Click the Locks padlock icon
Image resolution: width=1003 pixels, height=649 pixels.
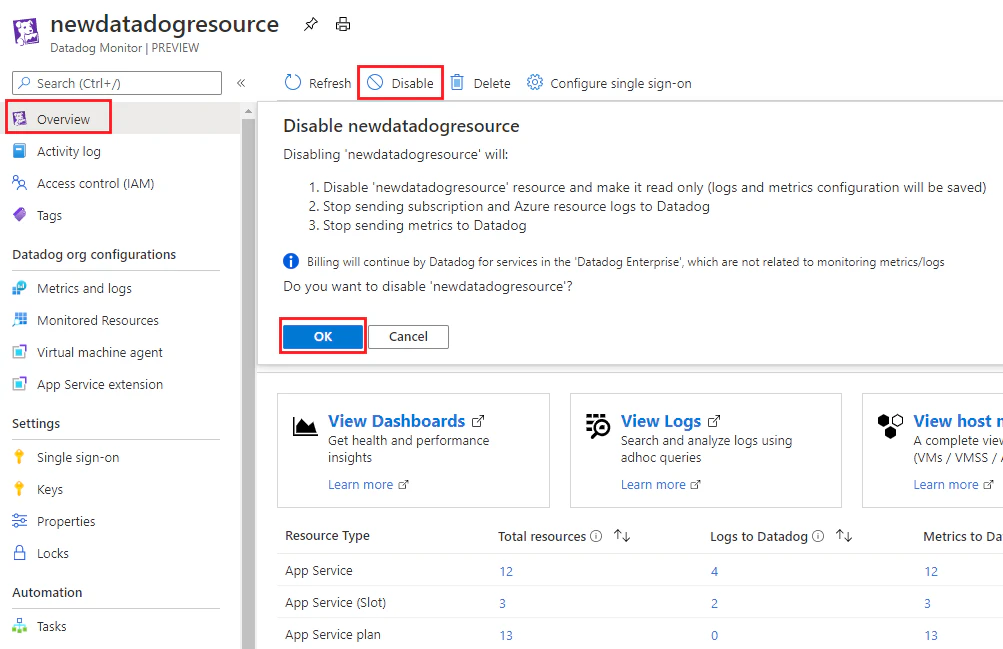point(20,552)
